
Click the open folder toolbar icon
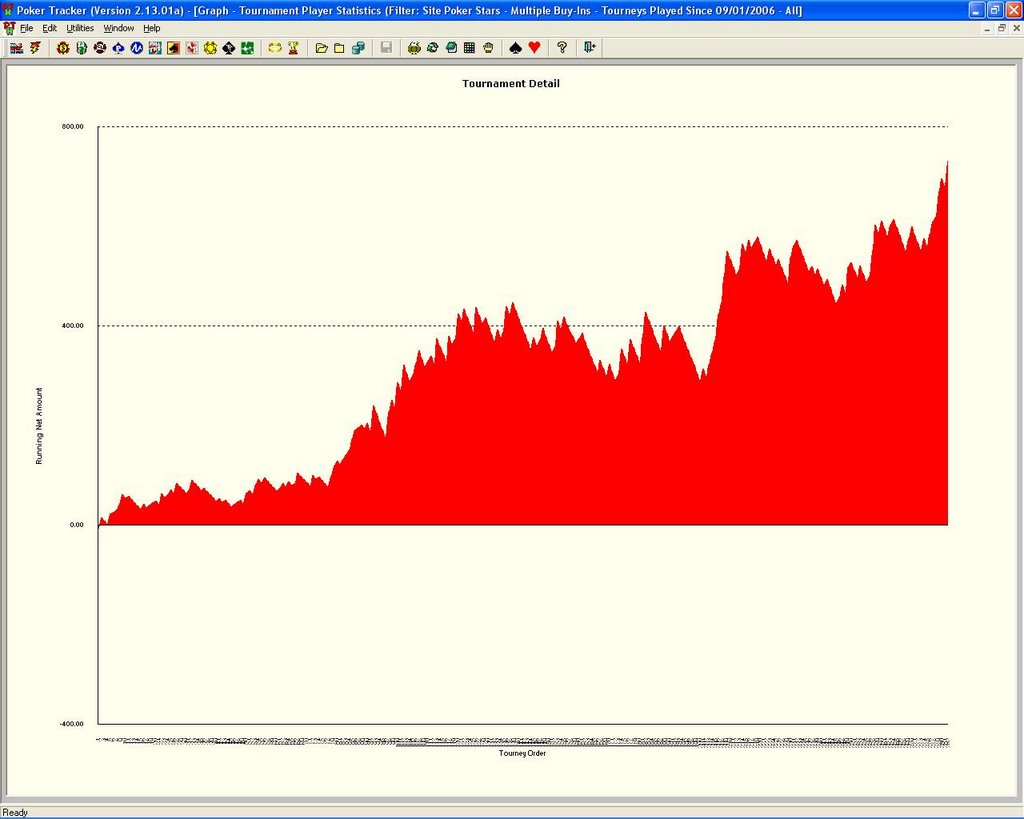point(321,48)
